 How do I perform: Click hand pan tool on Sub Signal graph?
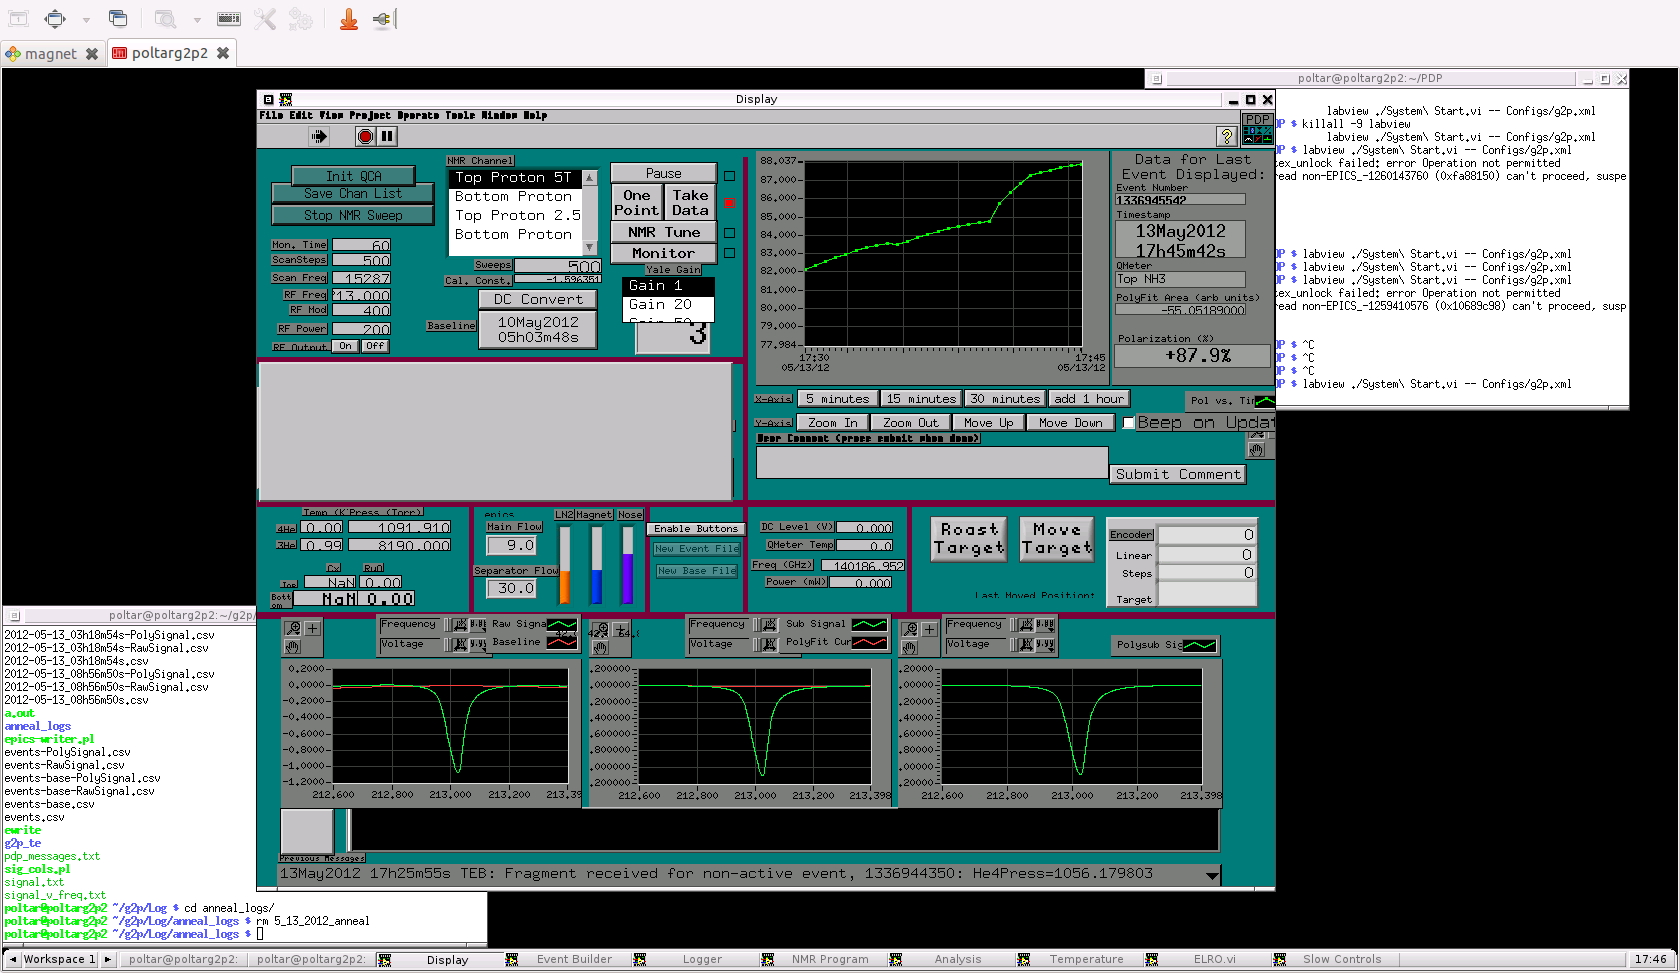(600, 649)
